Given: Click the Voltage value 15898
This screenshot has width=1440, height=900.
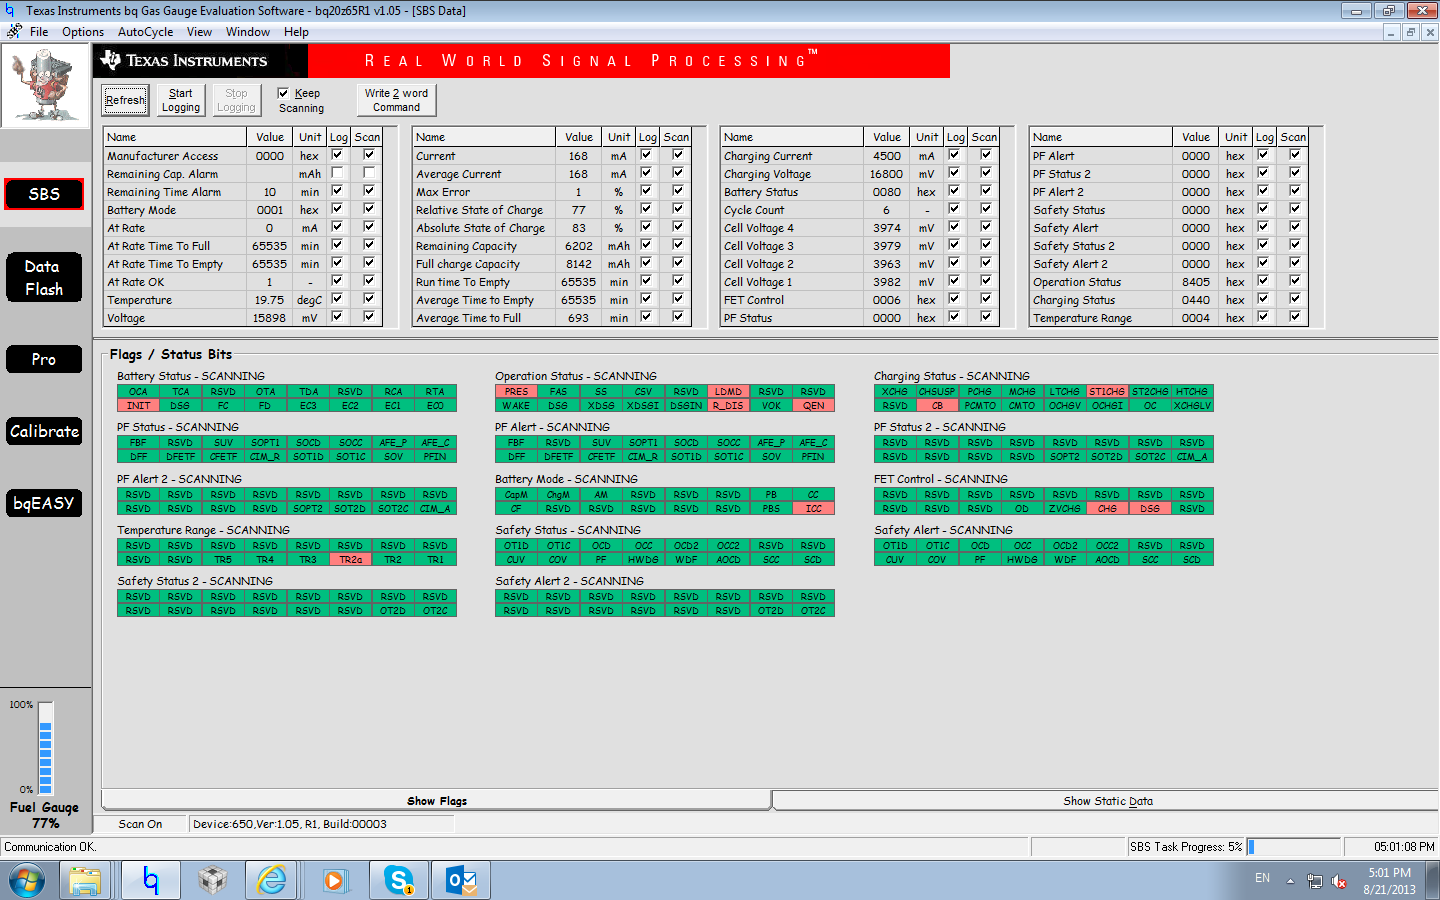Looking at the screenshot, I should [x=269, y=318].
